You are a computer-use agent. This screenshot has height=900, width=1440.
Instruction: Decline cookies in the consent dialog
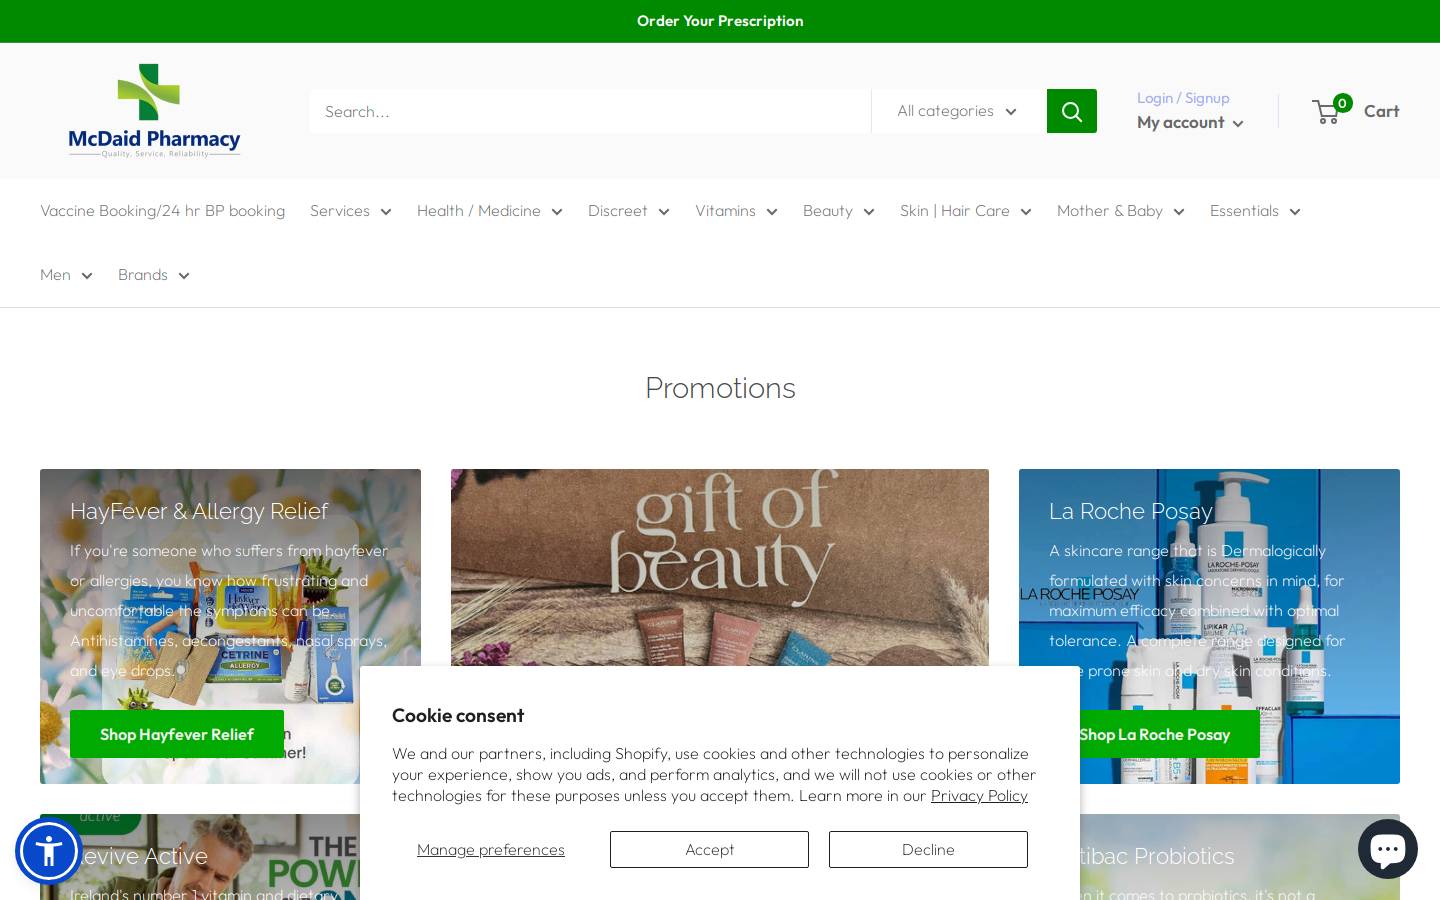(x=928, y=849)
